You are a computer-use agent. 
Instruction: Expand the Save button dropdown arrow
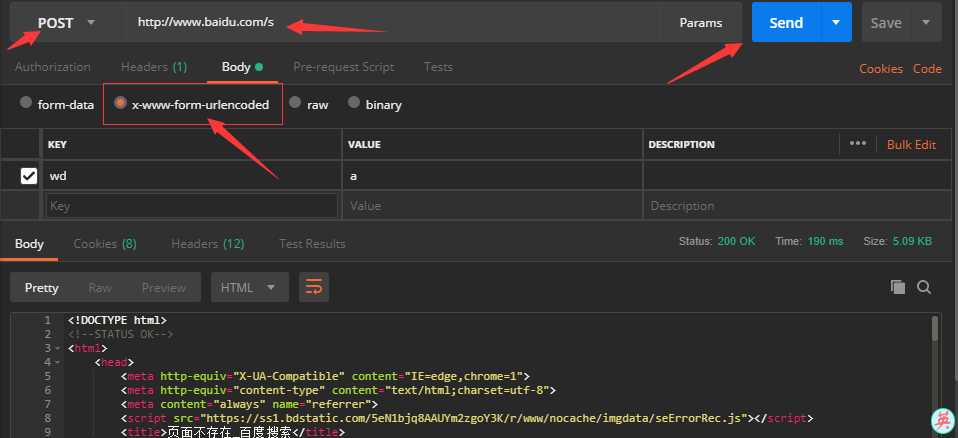926,23
